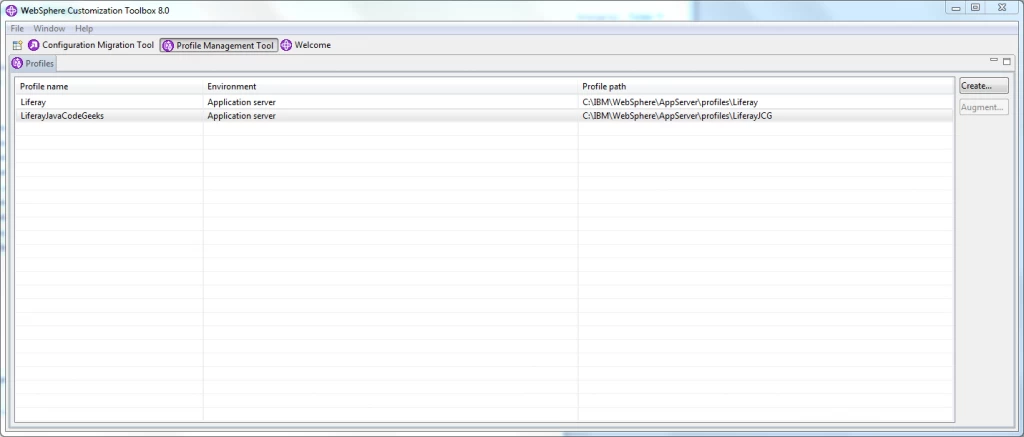Switch to the Configuration Migration Tool perspective
Image resolution: width=1024 pixels, height=437 pixels.
coord(91,45)
